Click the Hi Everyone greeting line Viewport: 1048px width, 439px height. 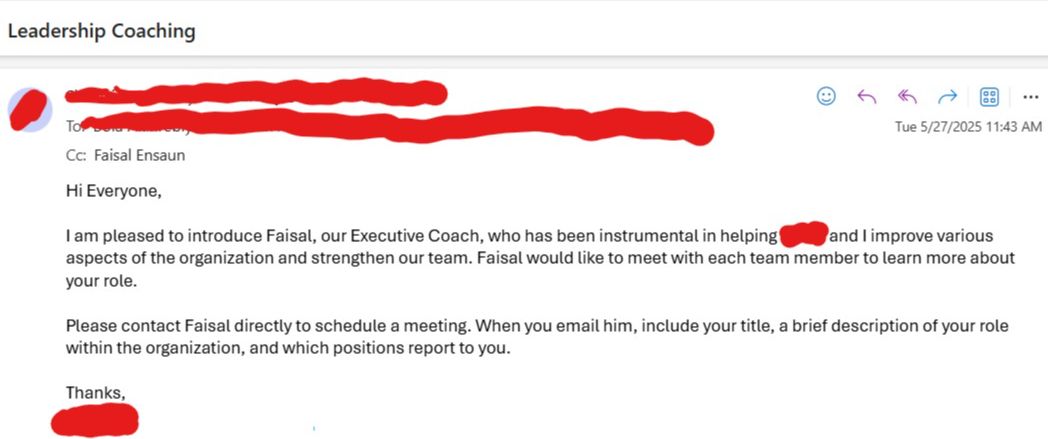pyautogui.click(x=113, y=190)
